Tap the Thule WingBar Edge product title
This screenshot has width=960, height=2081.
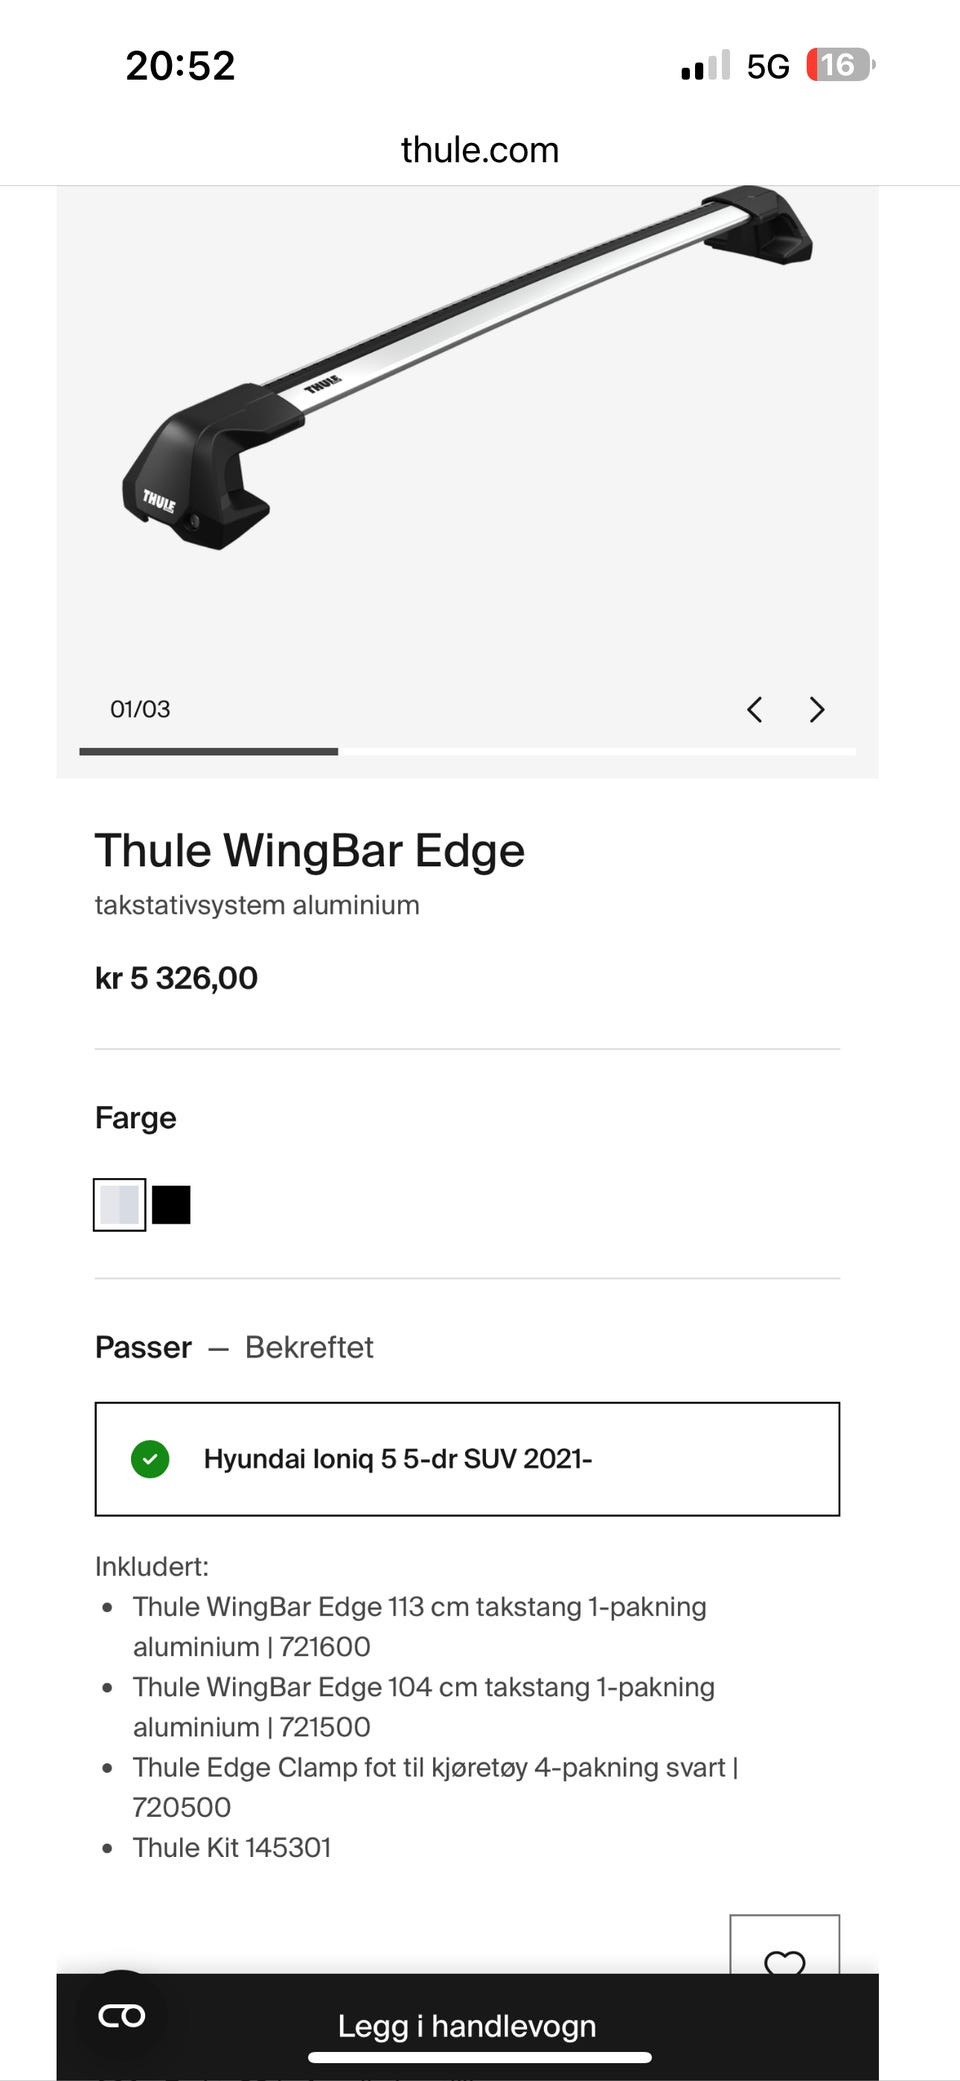310,851
